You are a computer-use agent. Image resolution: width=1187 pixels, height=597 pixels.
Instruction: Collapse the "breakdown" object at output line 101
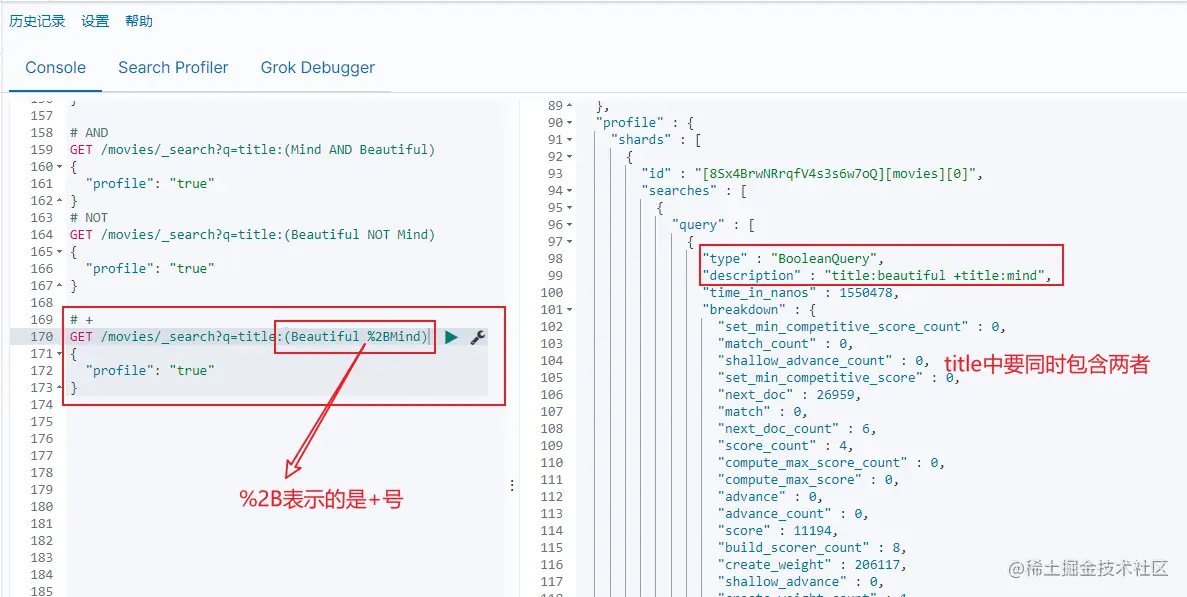point(569,309)
